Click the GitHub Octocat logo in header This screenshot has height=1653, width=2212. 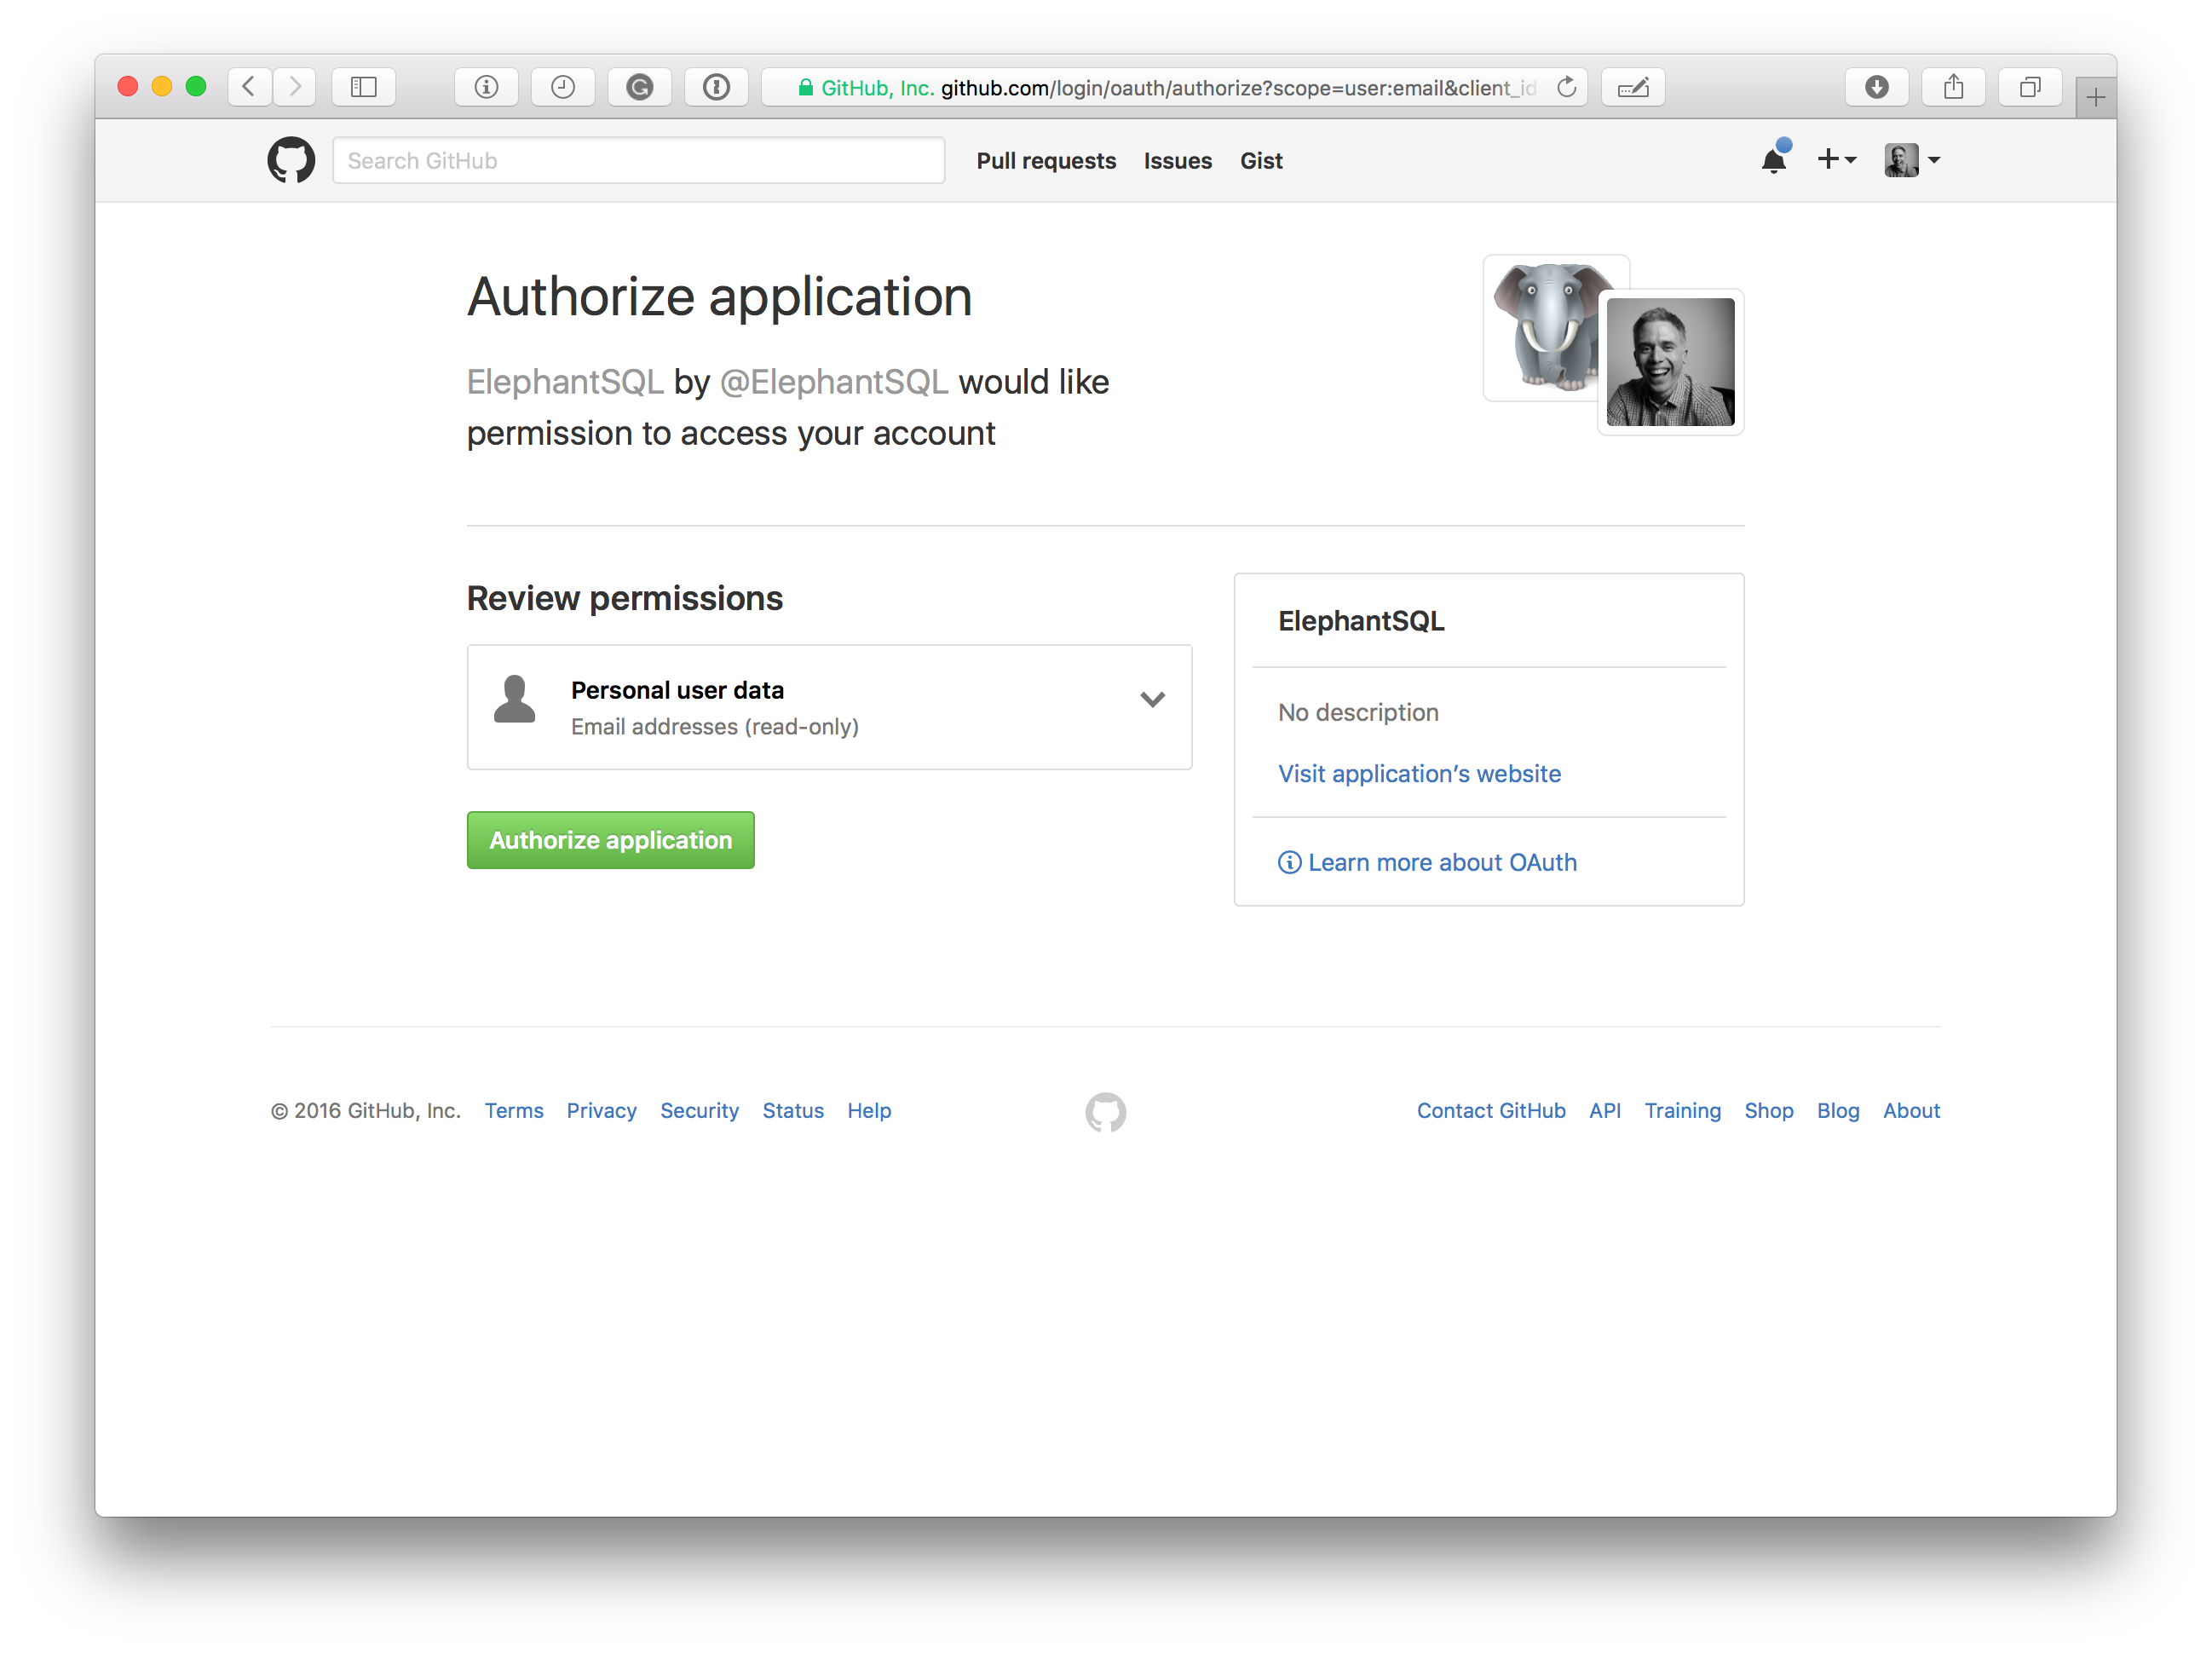pyautogui.click(x=291, y=161)
